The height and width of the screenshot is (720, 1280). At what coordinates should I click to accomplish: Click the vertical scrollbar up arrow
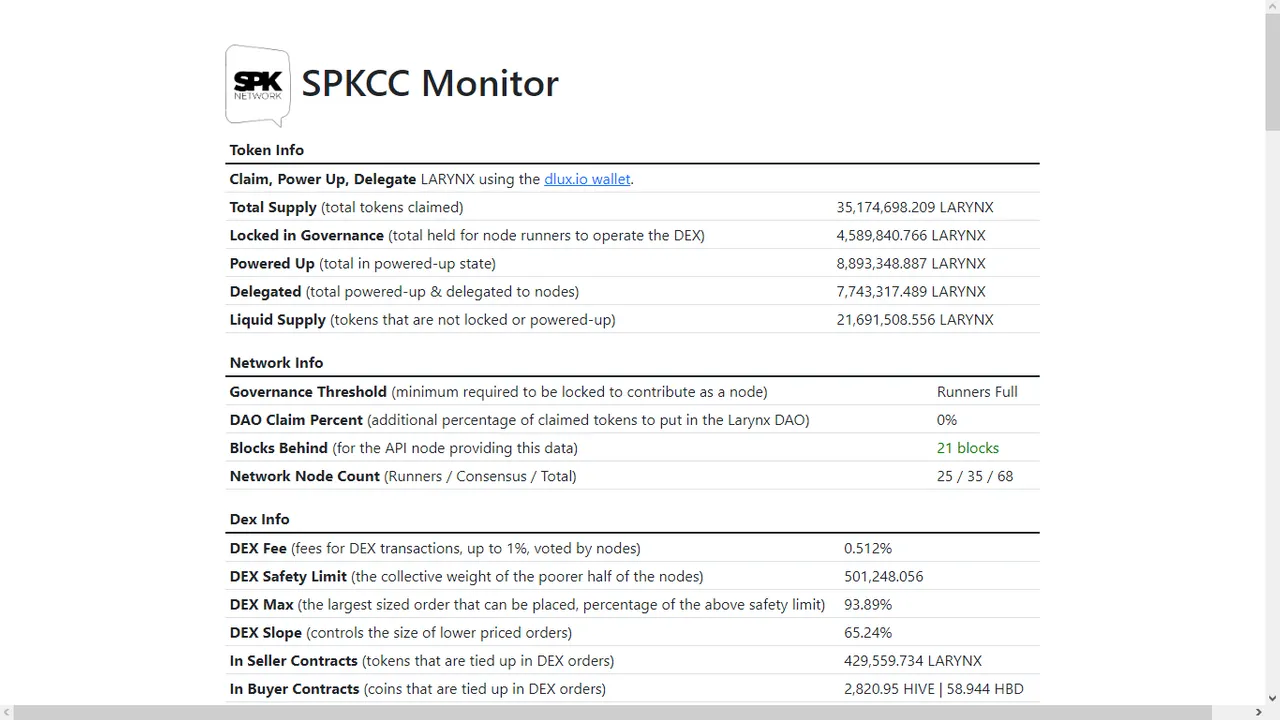click(x=1272, y=8)
